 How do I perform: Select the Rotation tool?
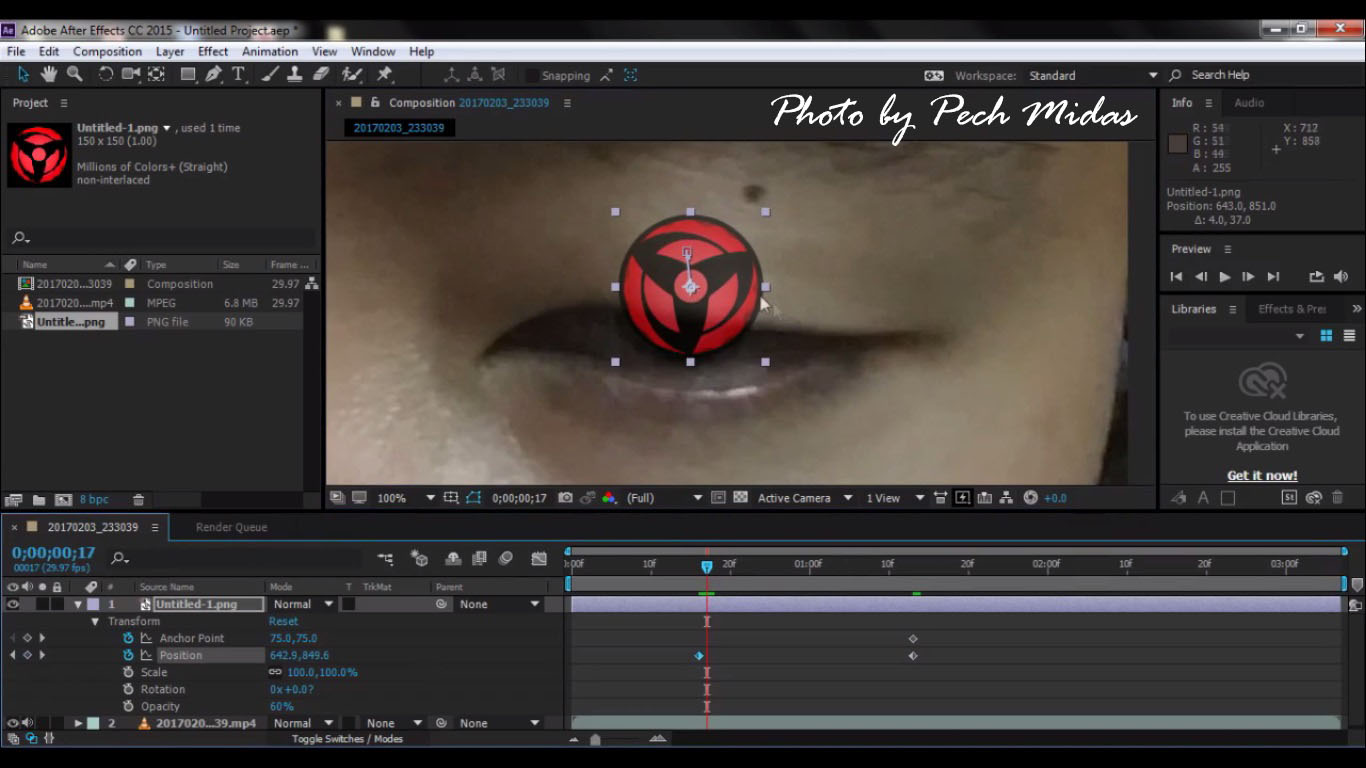(105, 74)
